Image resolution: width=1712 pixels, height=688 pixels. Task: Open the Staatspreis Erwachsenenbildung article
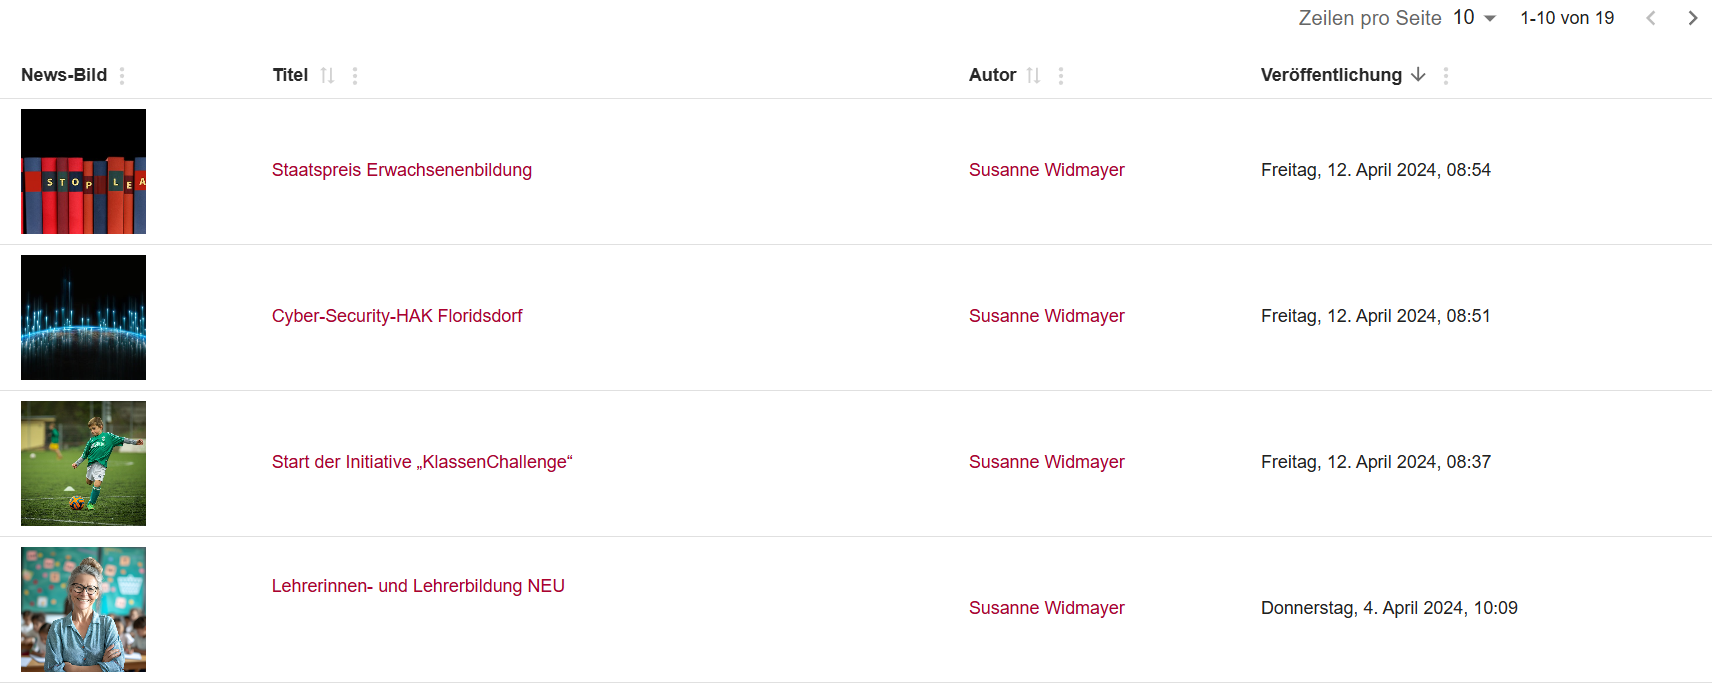(402, 170)
